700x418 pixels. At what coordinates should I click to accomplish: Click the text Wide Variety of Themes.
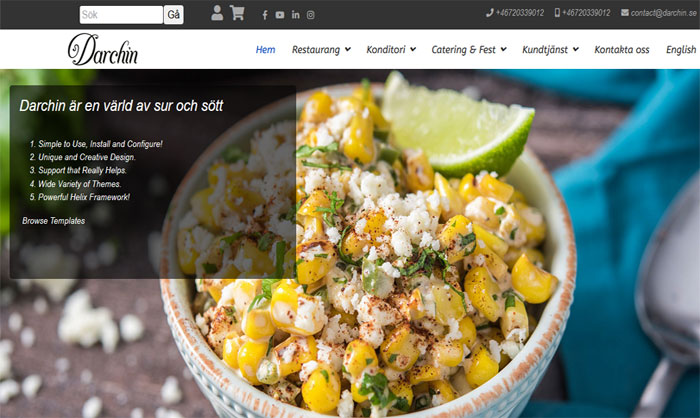tap(79, 184)
